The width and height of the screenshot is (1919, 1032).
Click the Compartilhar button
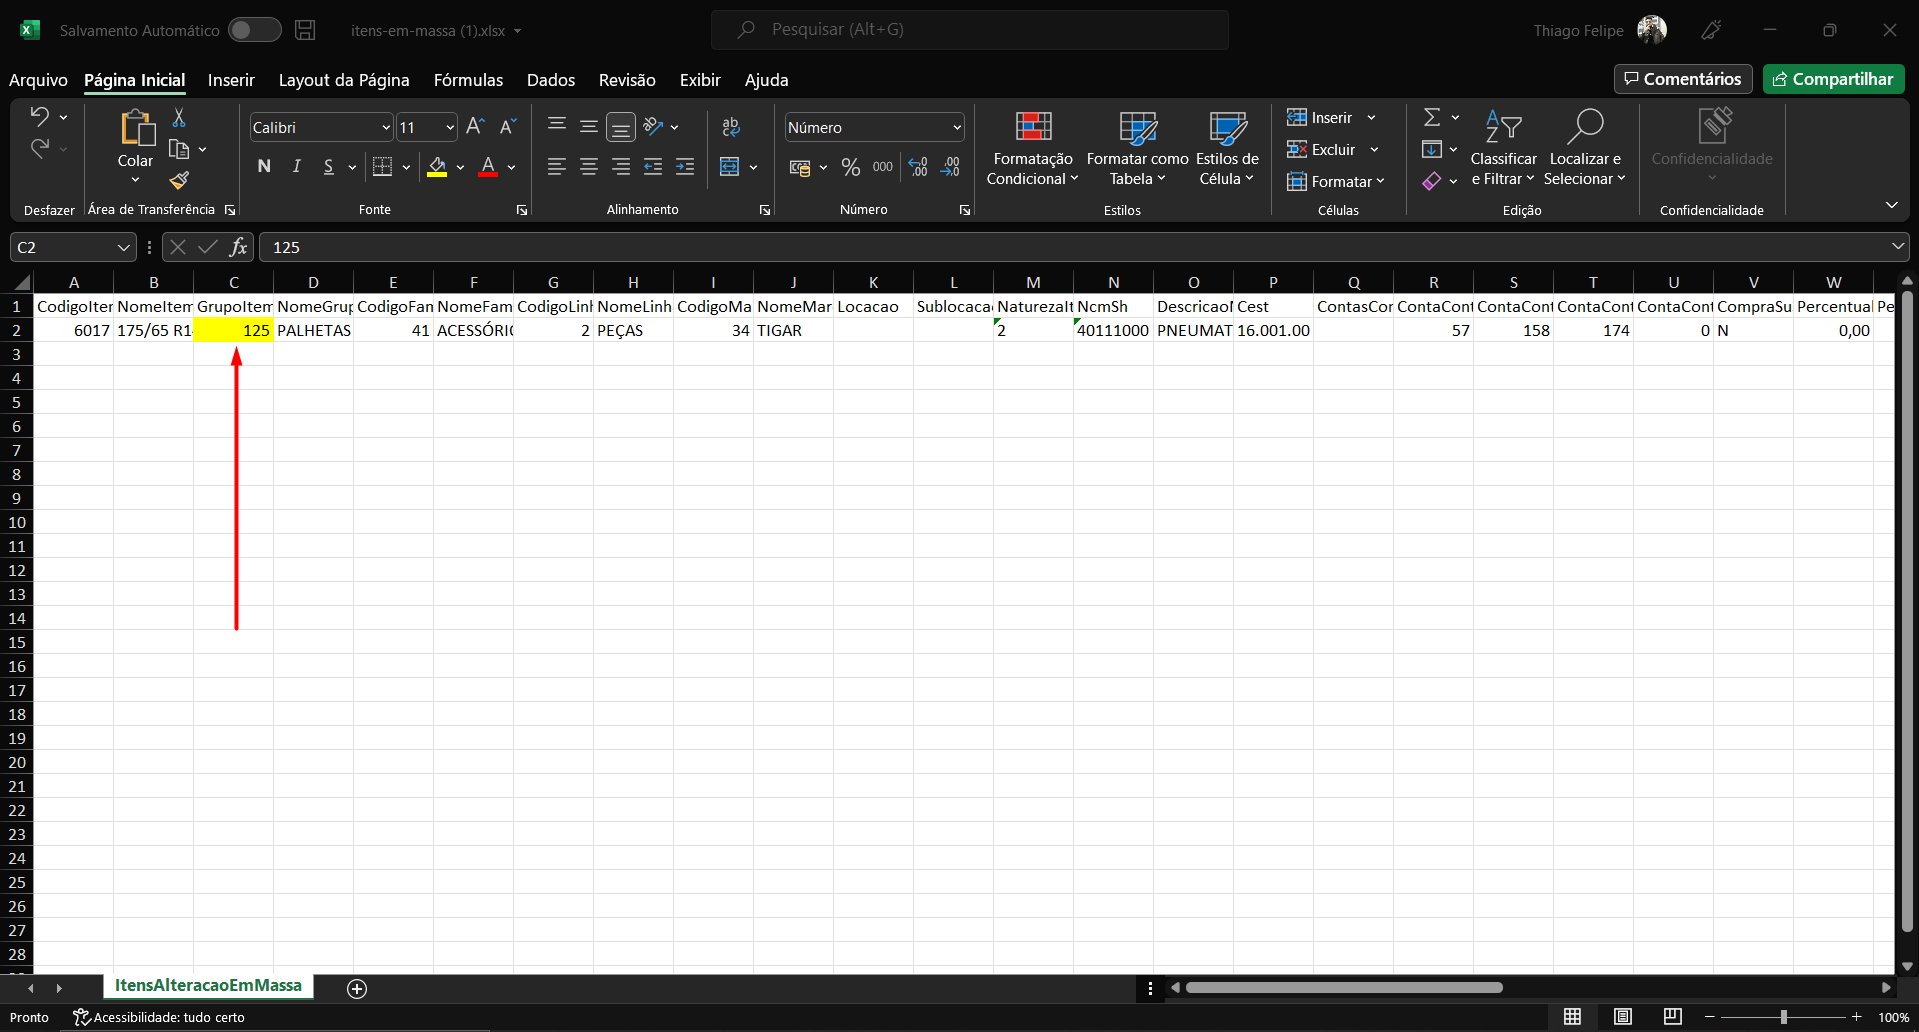coord(1833,79)
